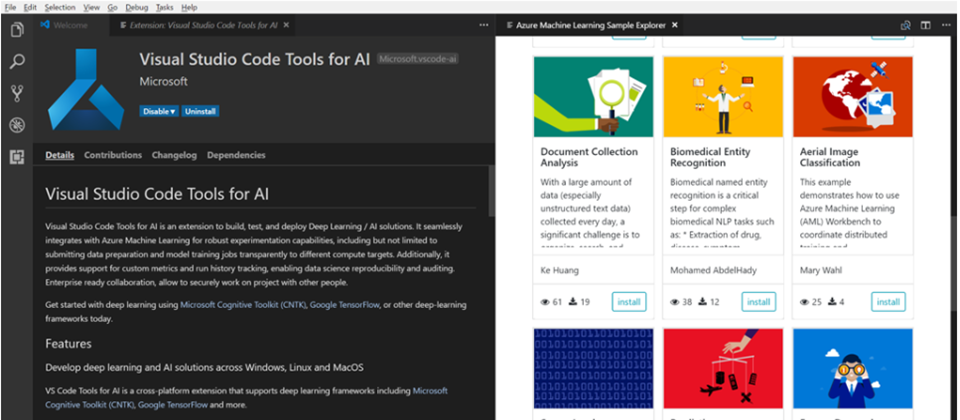
Task: Open more actions menu in right editor
Action: (x=945, y=25)
